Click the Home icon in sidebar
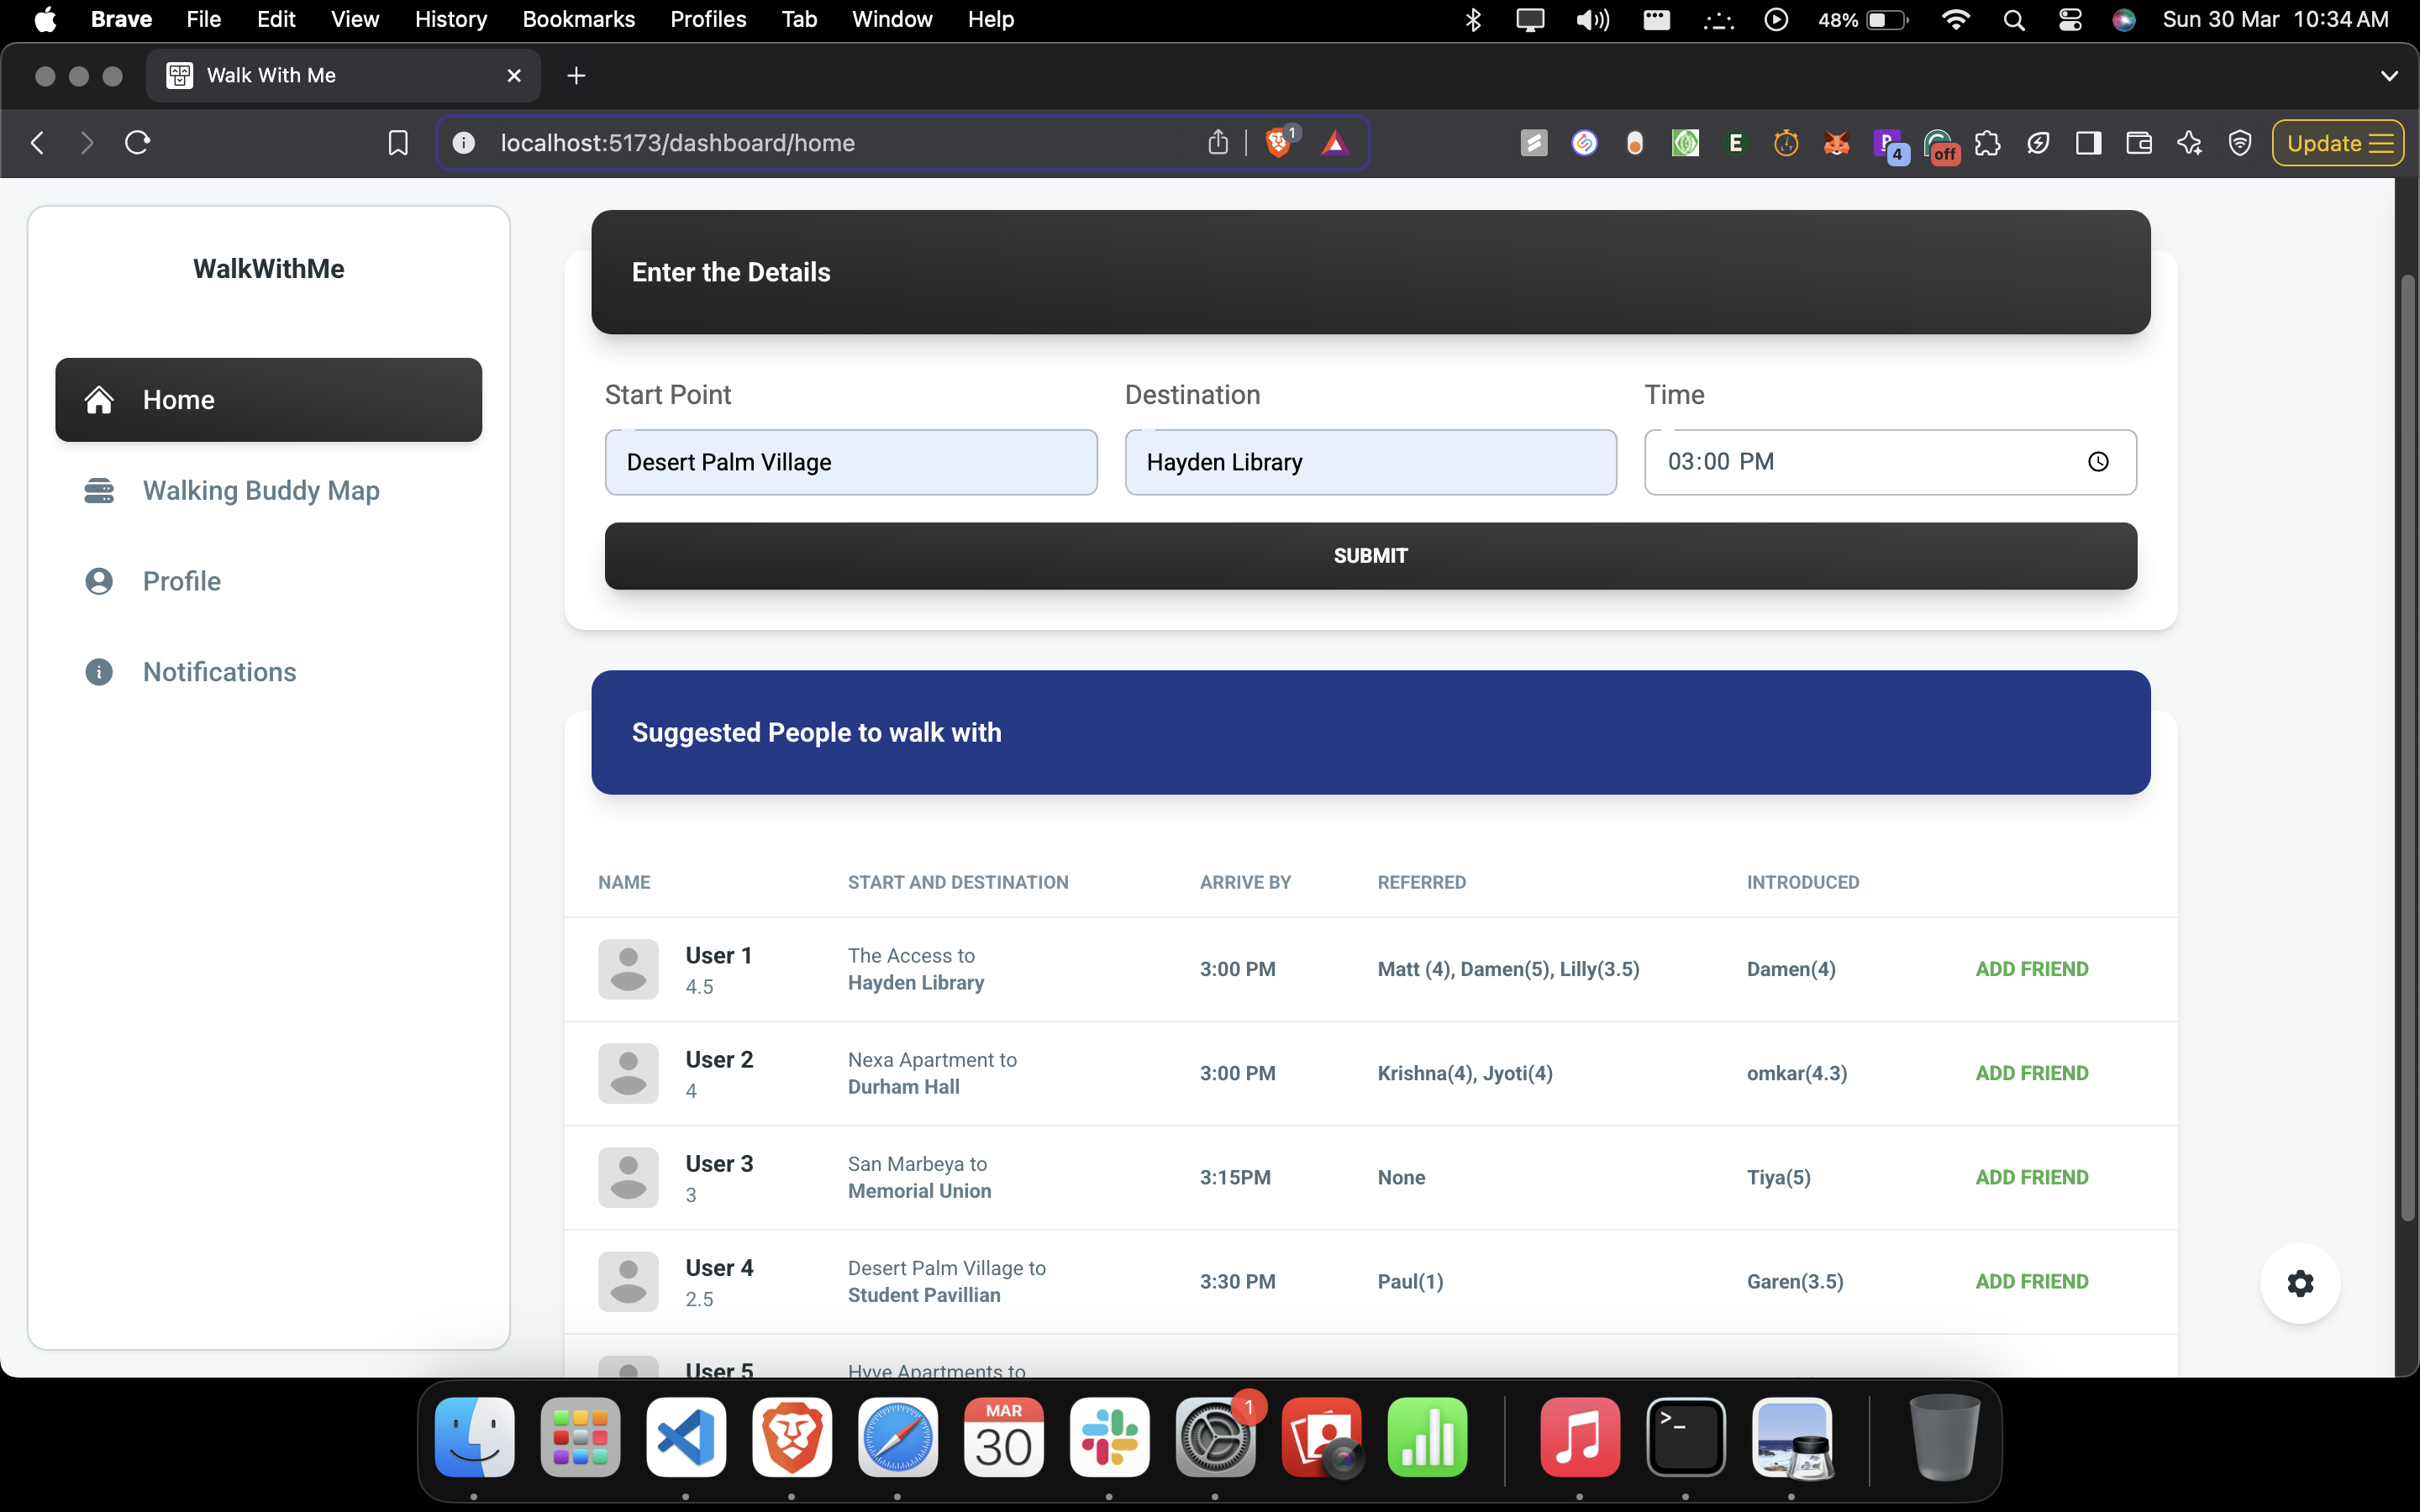Screen dimensions: 2420x1512 pyautogui.click(x=99, y=400)
